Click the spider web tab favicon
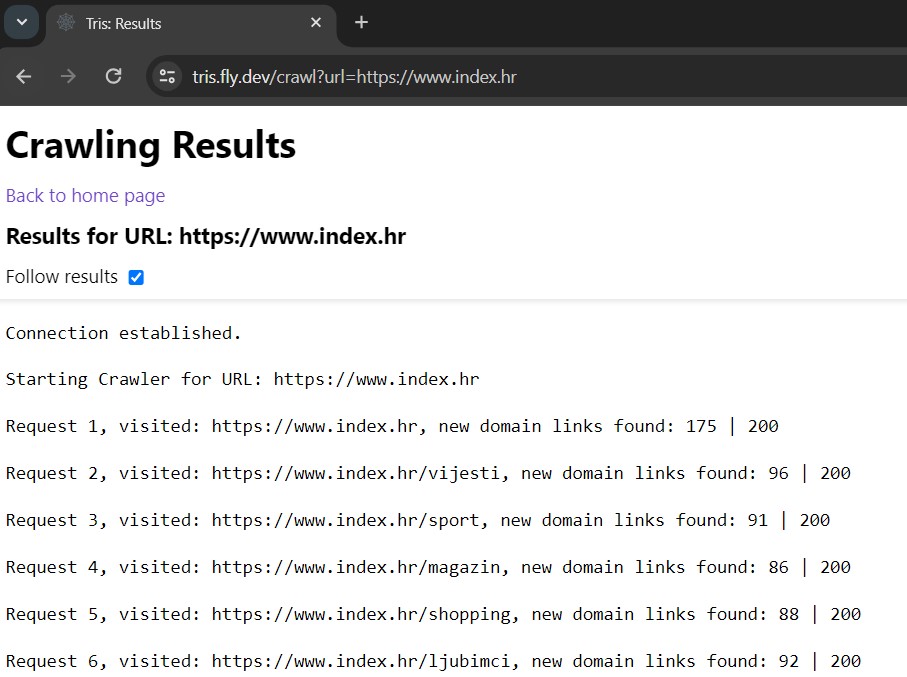 coord(66,23)
